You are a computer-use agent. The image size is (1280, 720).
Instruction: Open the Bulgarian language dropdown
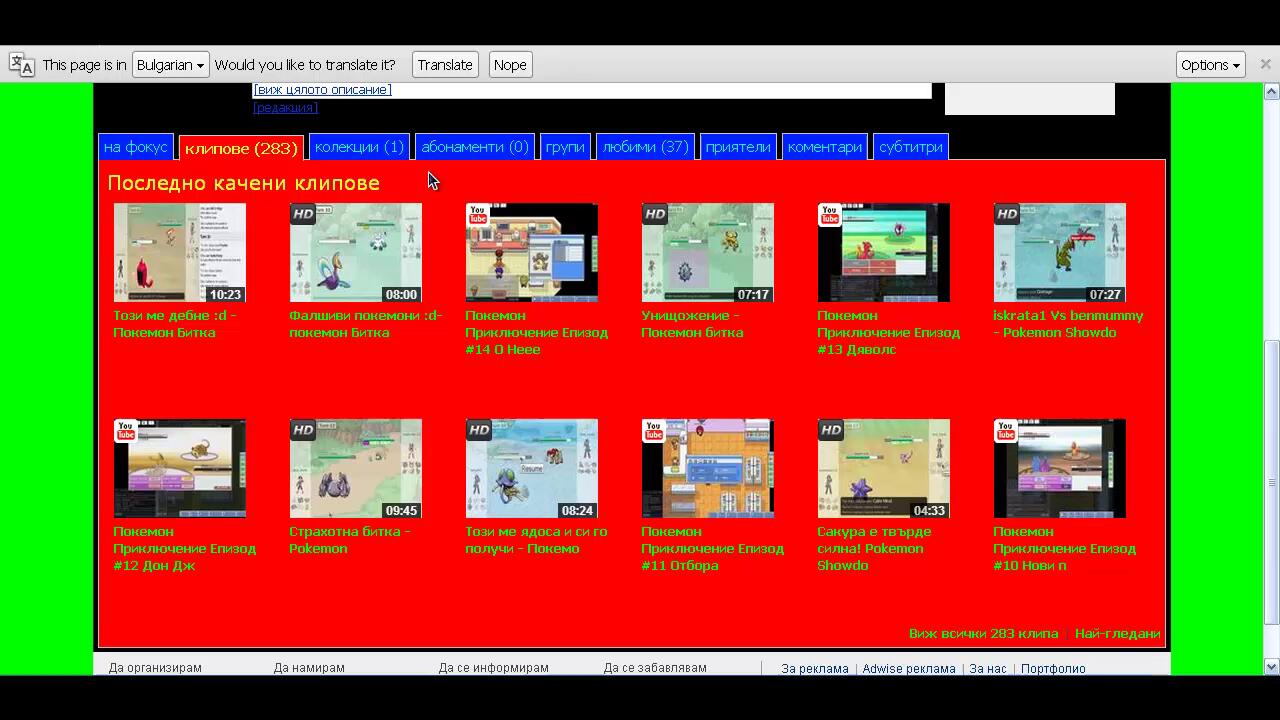[x=170, y=65]
